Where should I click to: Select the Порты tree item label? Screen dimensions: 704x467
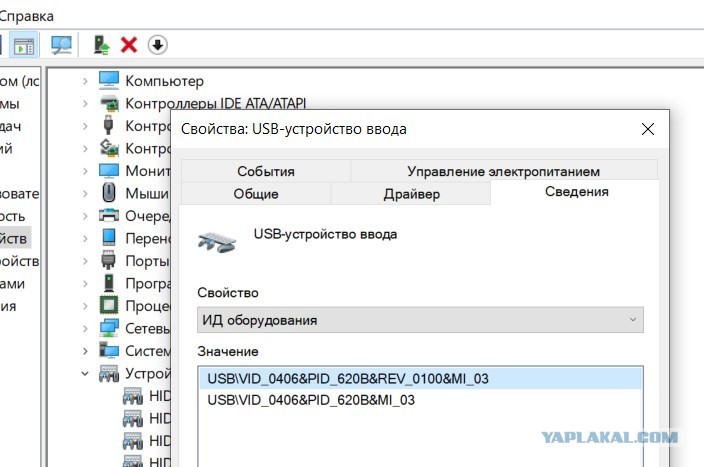click(x=147, y=261)
